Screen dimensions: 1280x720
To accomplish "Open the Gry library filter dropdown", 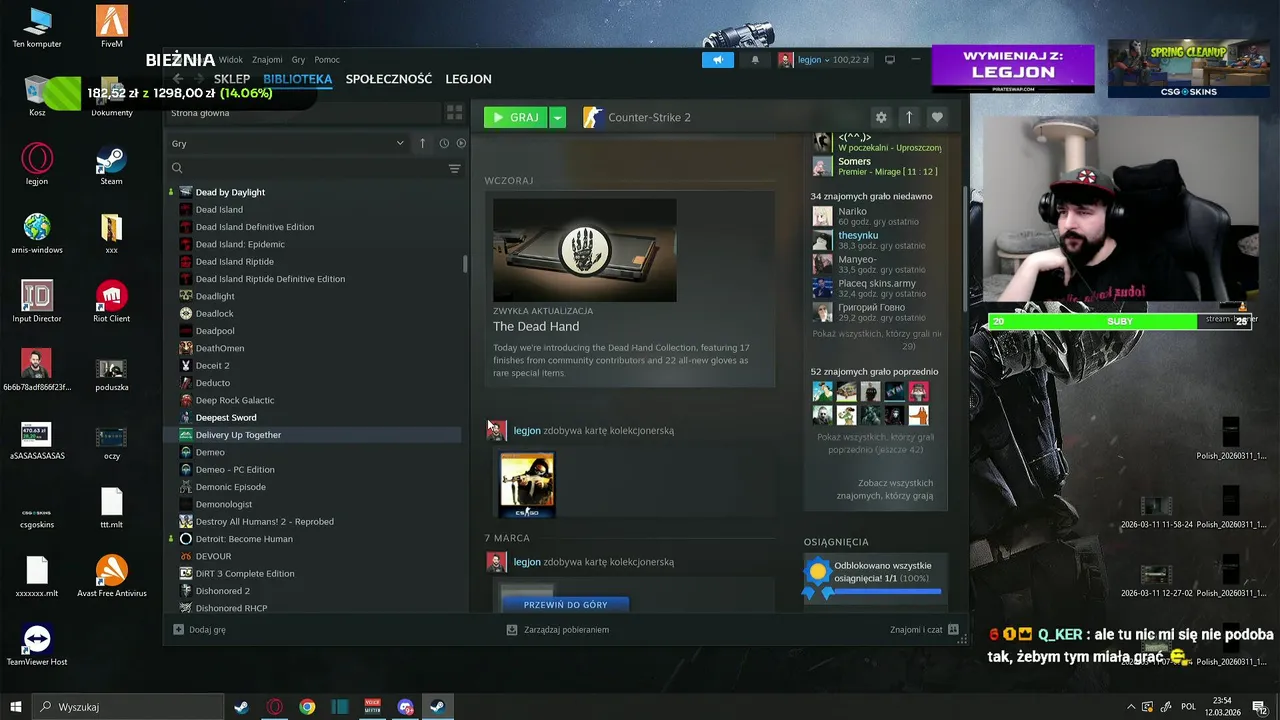I will (288, 143).
